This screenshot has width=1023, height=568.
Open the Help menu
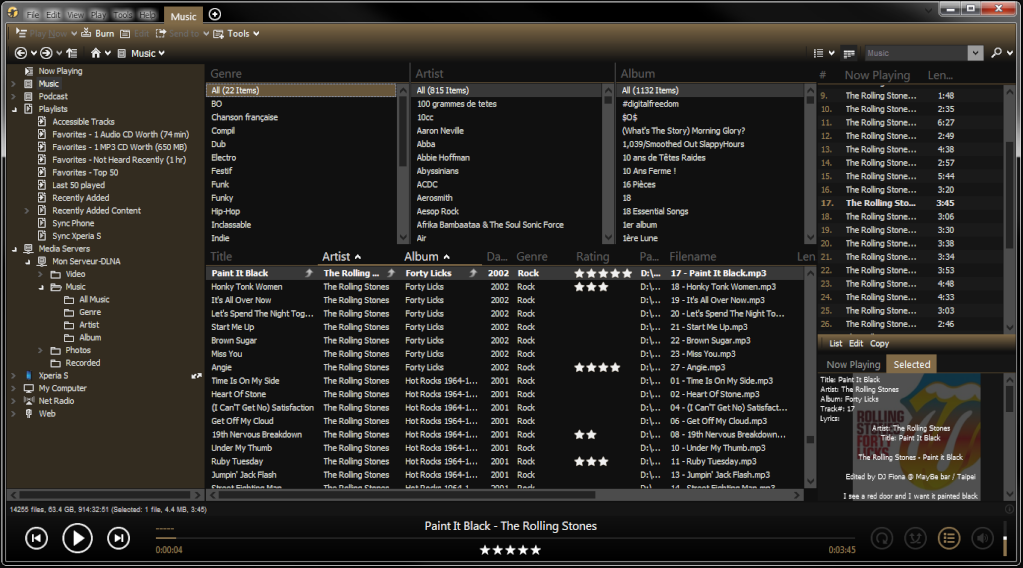[x=147, y=14]
